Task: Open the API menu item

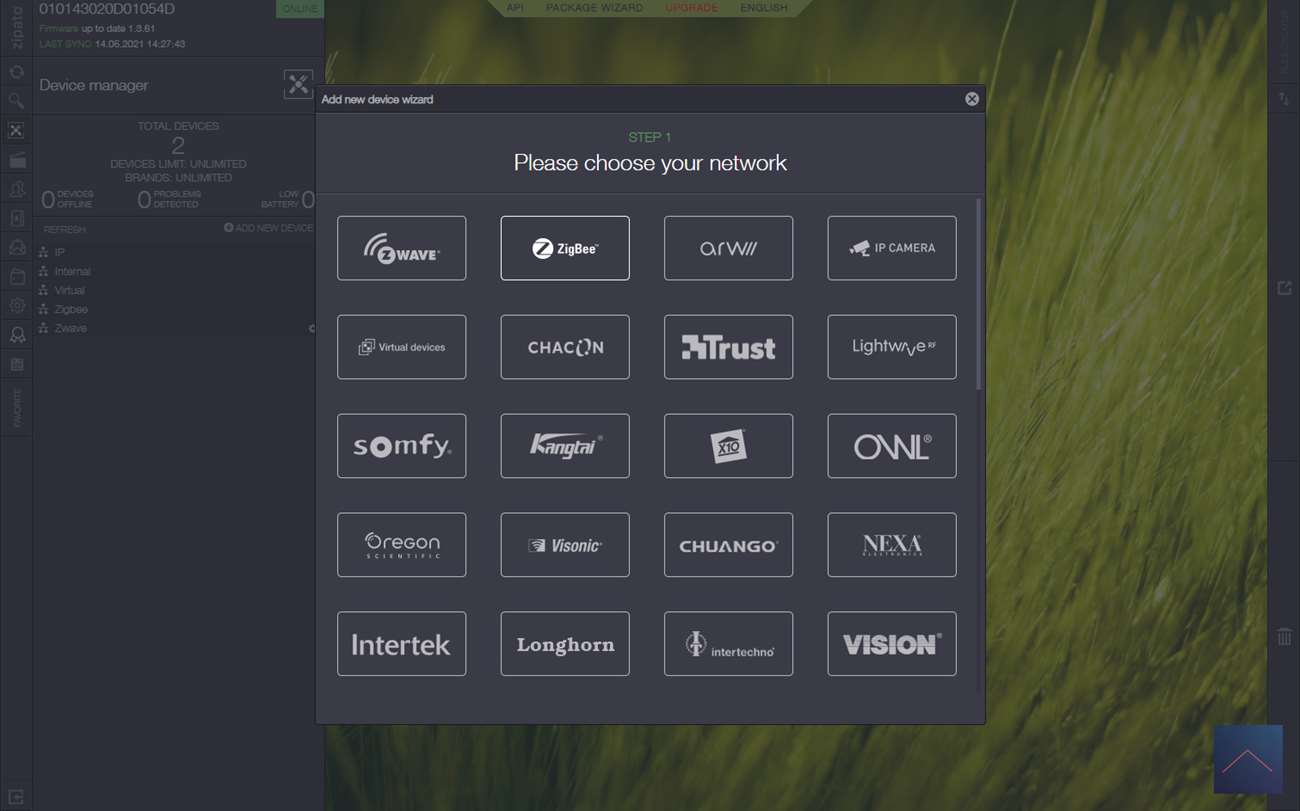Action: tap(515, 8)
